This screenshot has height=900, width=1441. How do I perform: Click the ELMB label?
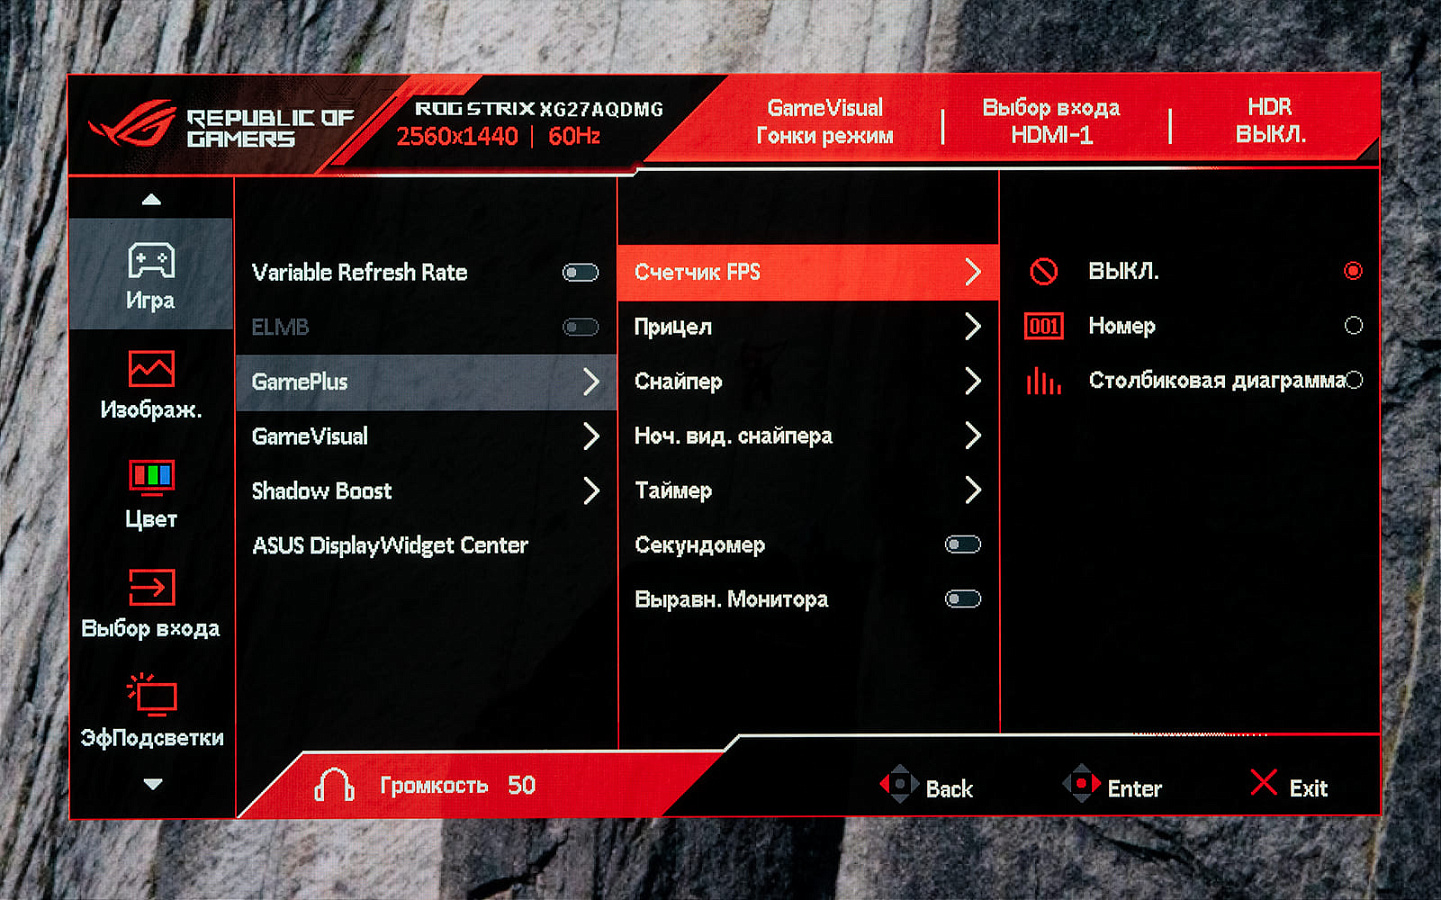[280, 327]
